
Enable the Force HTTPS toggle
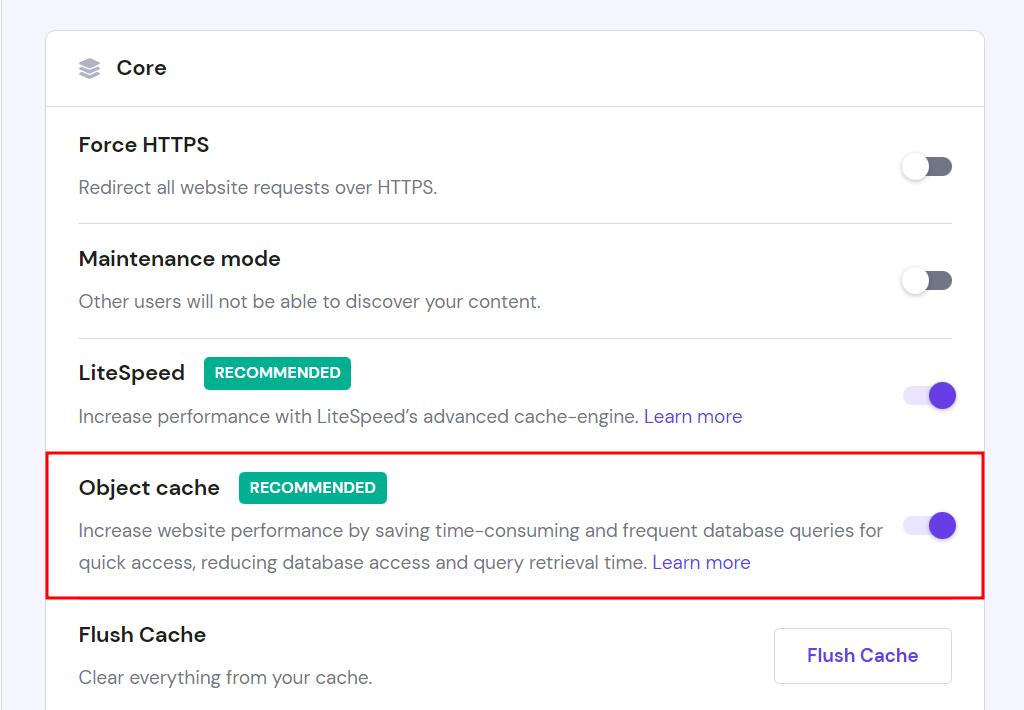[x=926, y=166]
